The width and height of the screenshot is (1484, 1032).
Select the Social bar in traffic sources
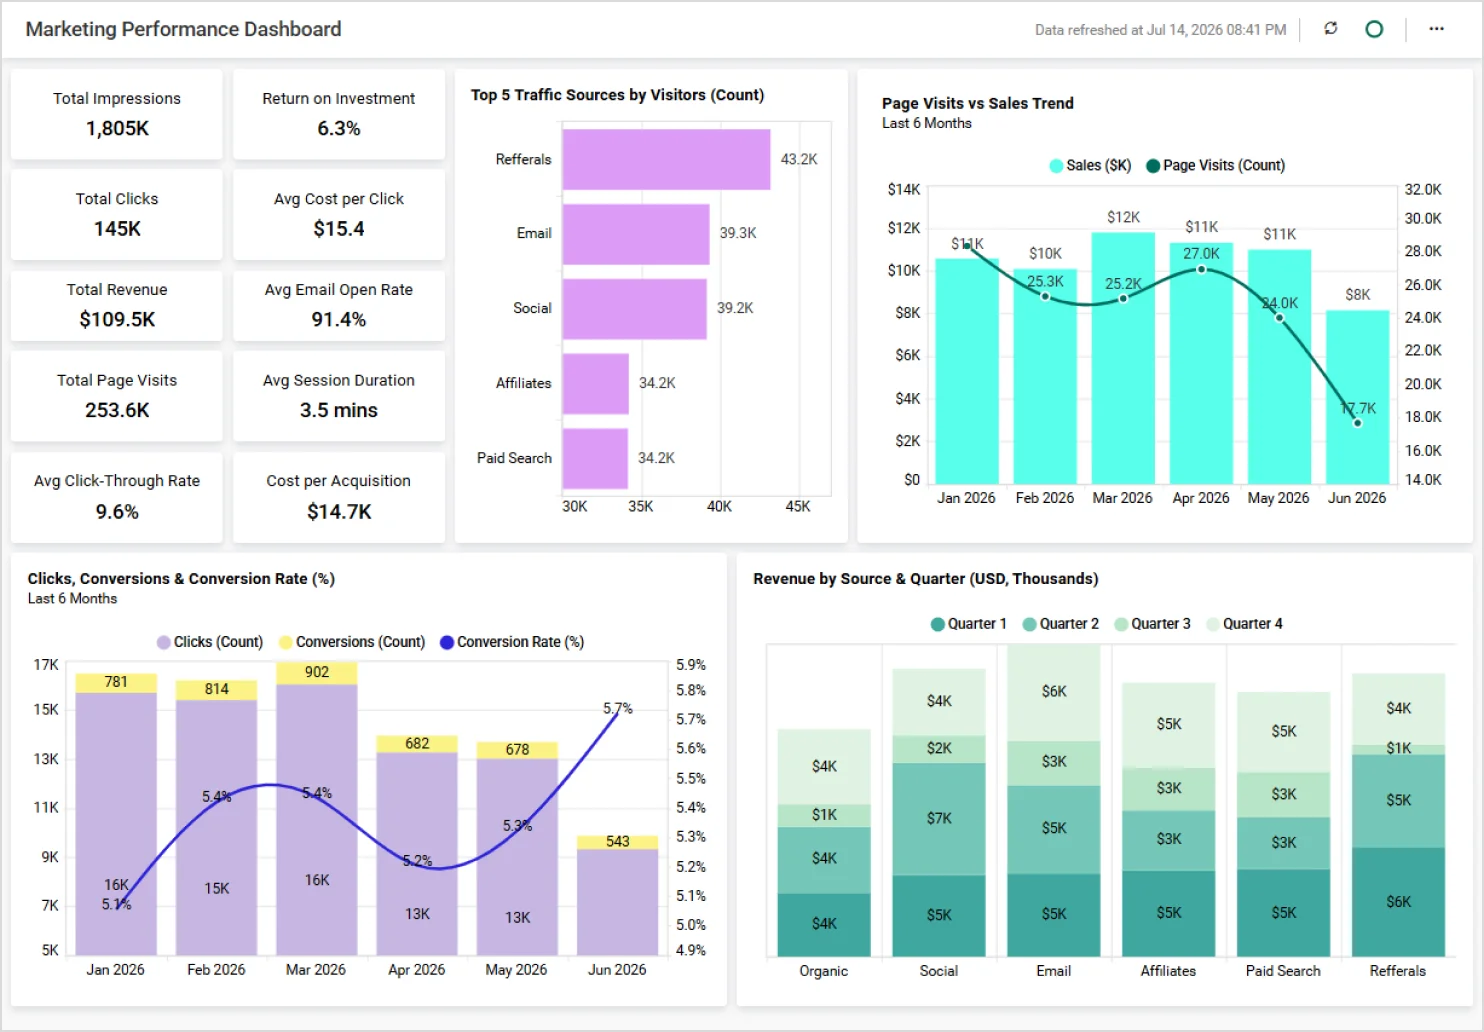coord(635,309)
